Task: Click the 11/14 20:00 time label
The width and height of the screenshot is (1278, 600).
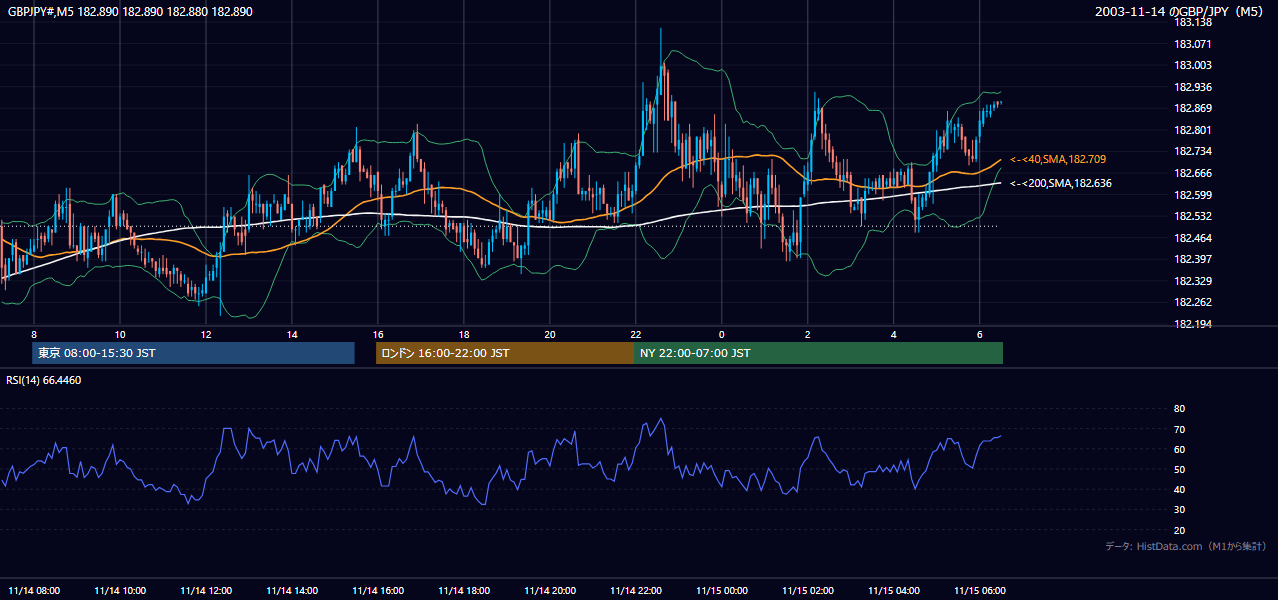Action: 550,590
